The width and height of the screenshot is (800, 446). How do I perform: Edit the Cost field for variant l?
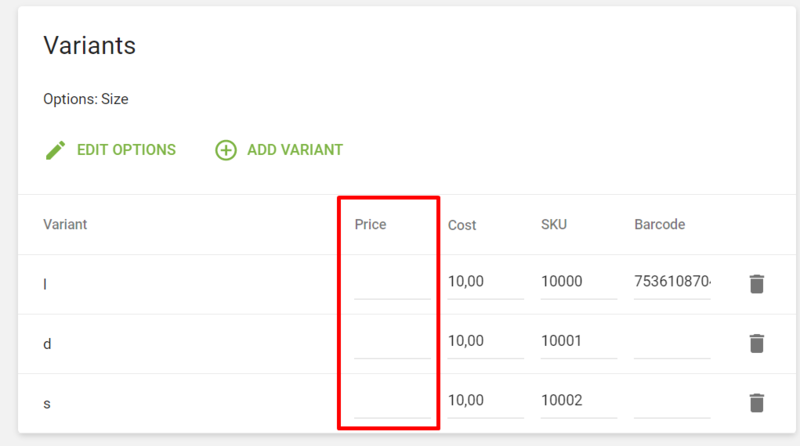[x=485, y=283]
